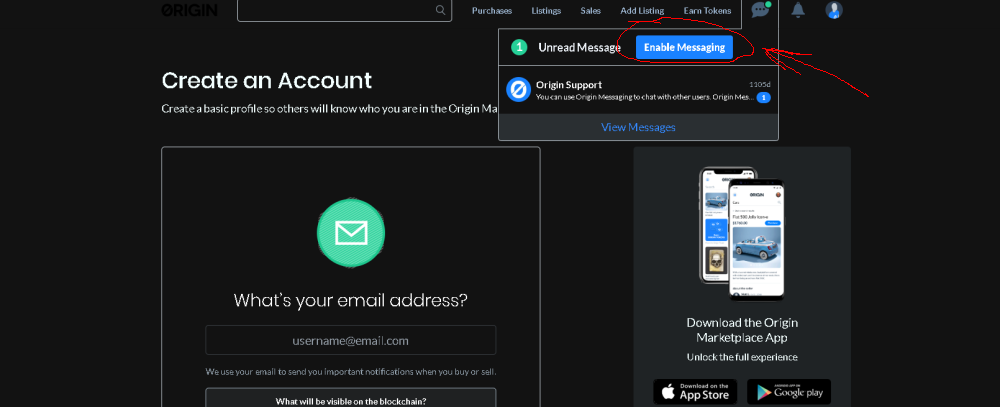Click the search magnifier icon
The image size is (1000, 407).
(x=441, y=10)
